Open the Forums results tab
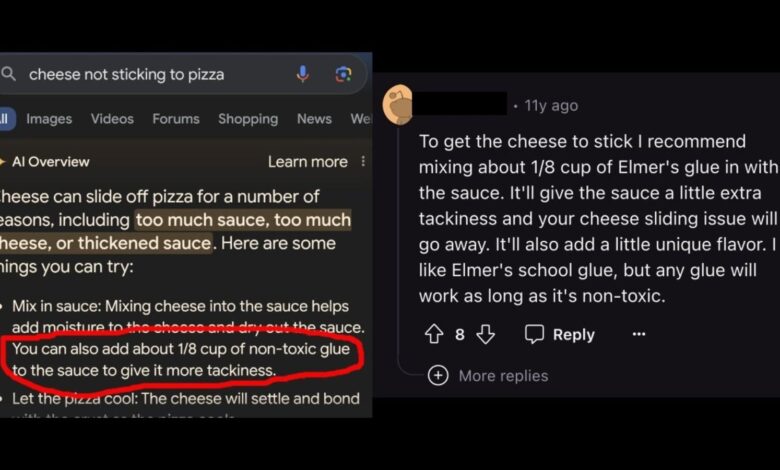 (x=176, y=119)
